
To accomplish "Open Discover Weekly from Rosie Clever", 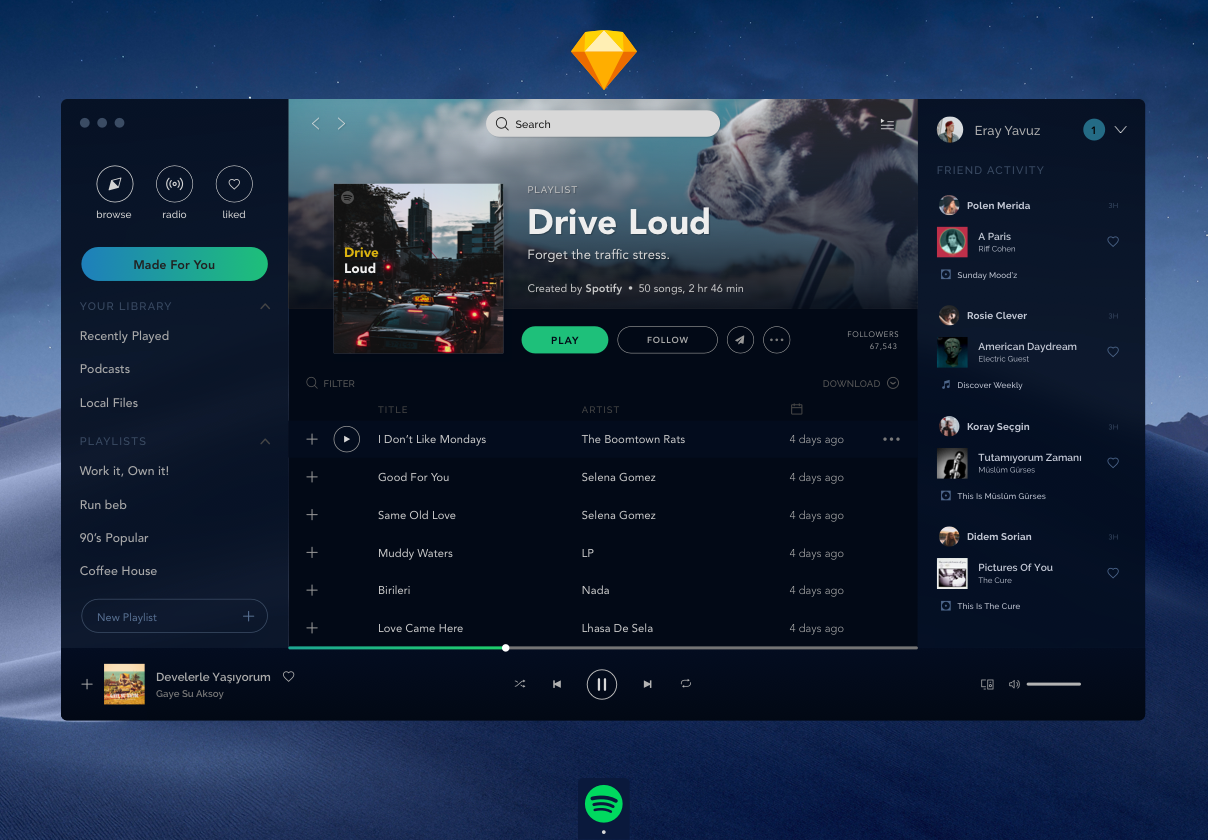I will (990, 385).
